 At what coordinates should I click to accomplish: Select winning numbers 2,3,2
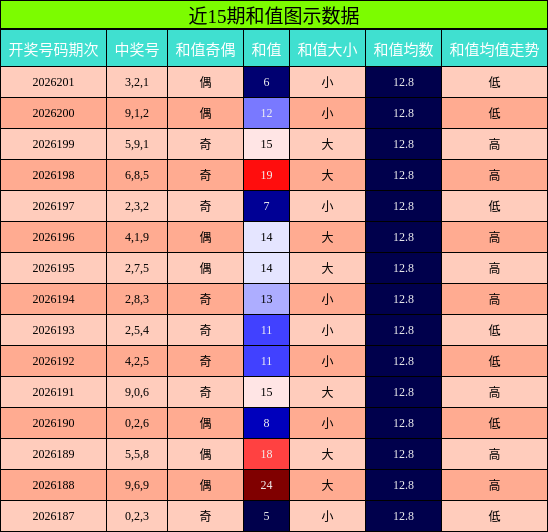(137, 206)
